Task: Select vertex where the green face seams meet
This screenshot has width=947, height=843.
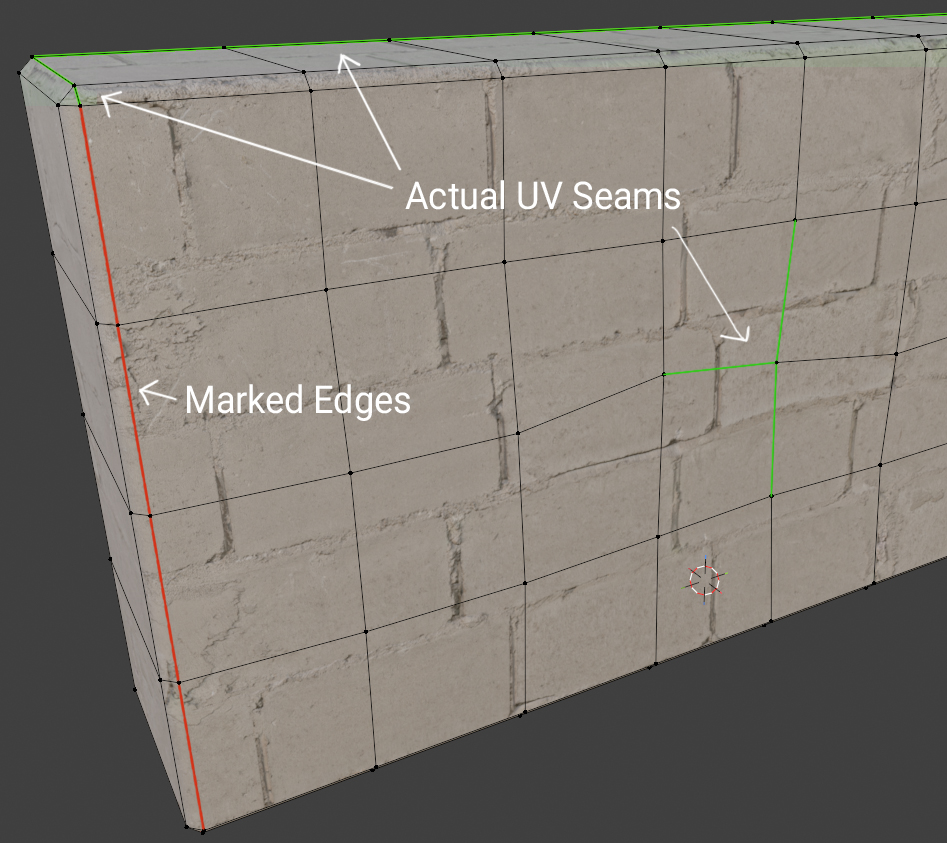Action: pyautogui.click(x=776, y=362)
